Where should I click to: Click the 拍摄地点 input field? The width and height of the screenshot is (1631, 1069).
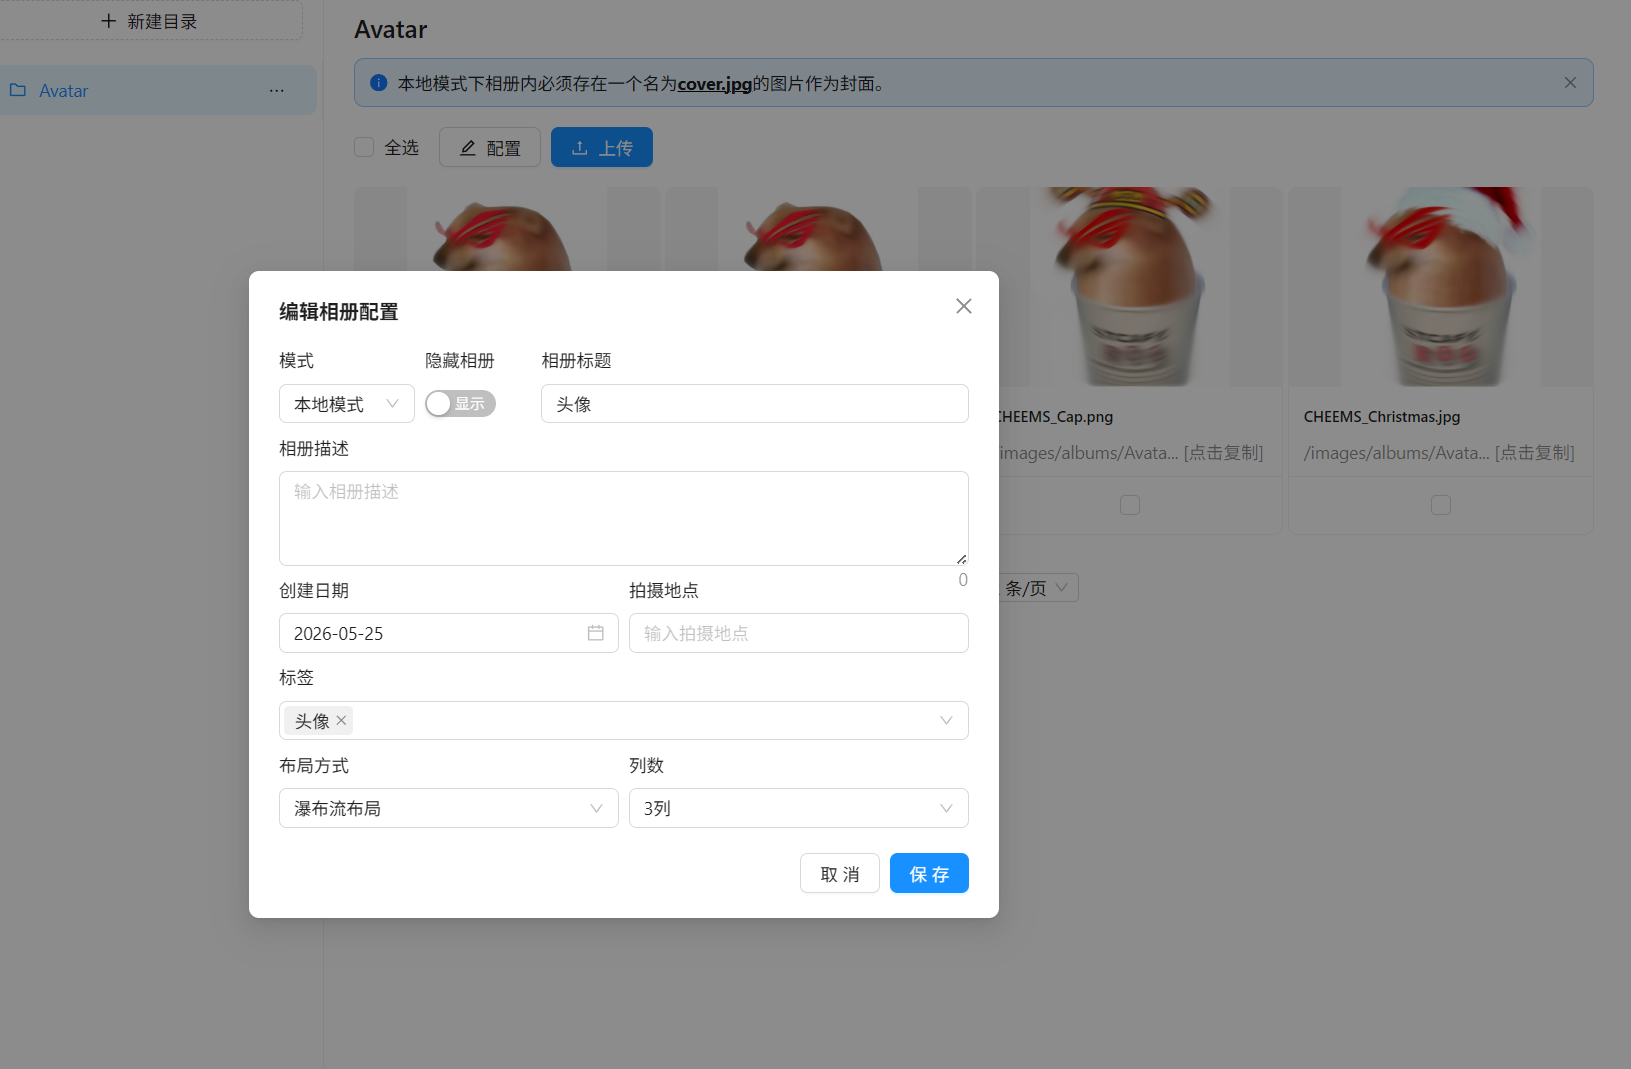coord(798,633)
